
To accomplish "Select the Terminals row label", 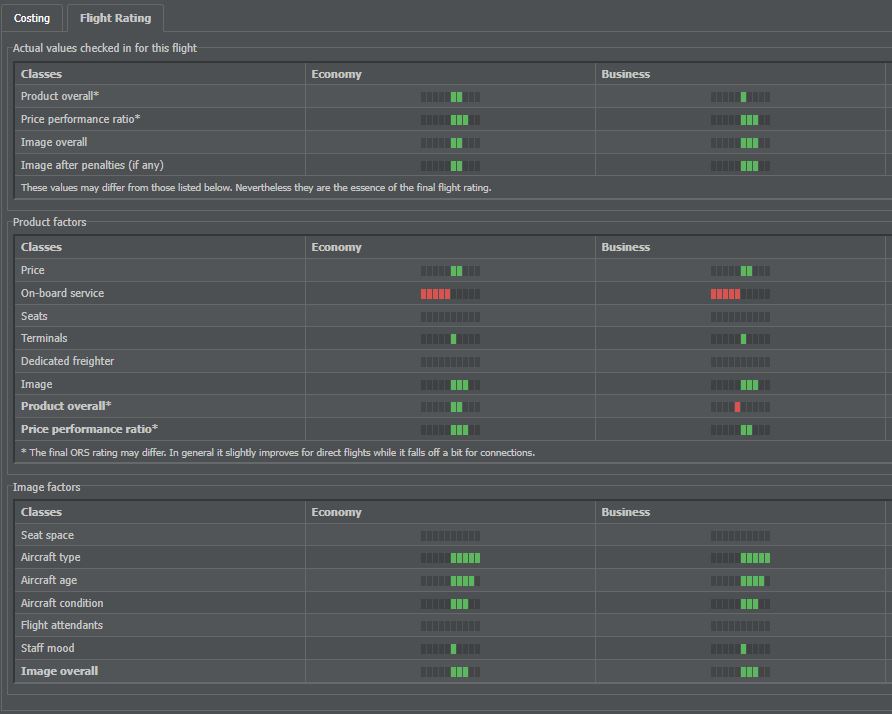I will [44, 338].
